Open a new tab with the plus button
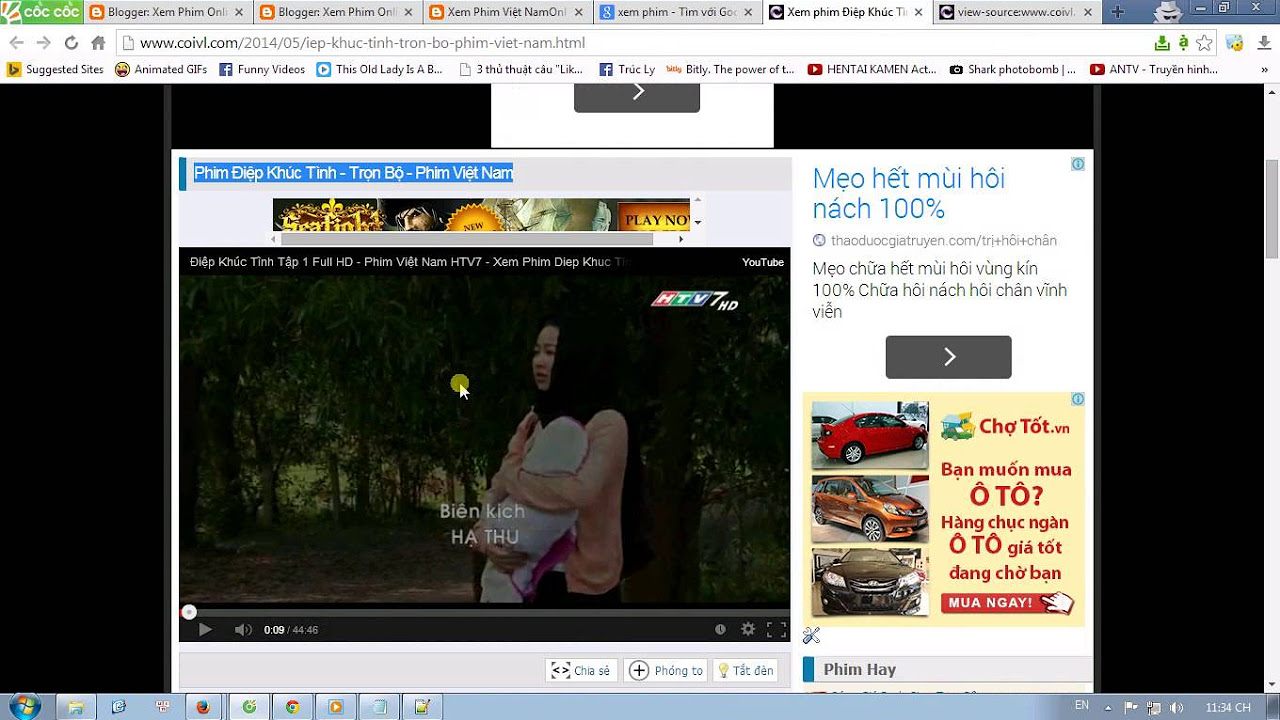This screenshot has width=1280, height=720. (x=1118, y=12)
